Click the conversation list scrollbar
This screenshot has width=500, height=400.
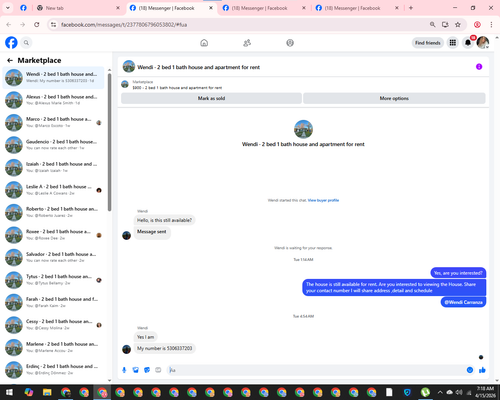click(x=109, y=142)
